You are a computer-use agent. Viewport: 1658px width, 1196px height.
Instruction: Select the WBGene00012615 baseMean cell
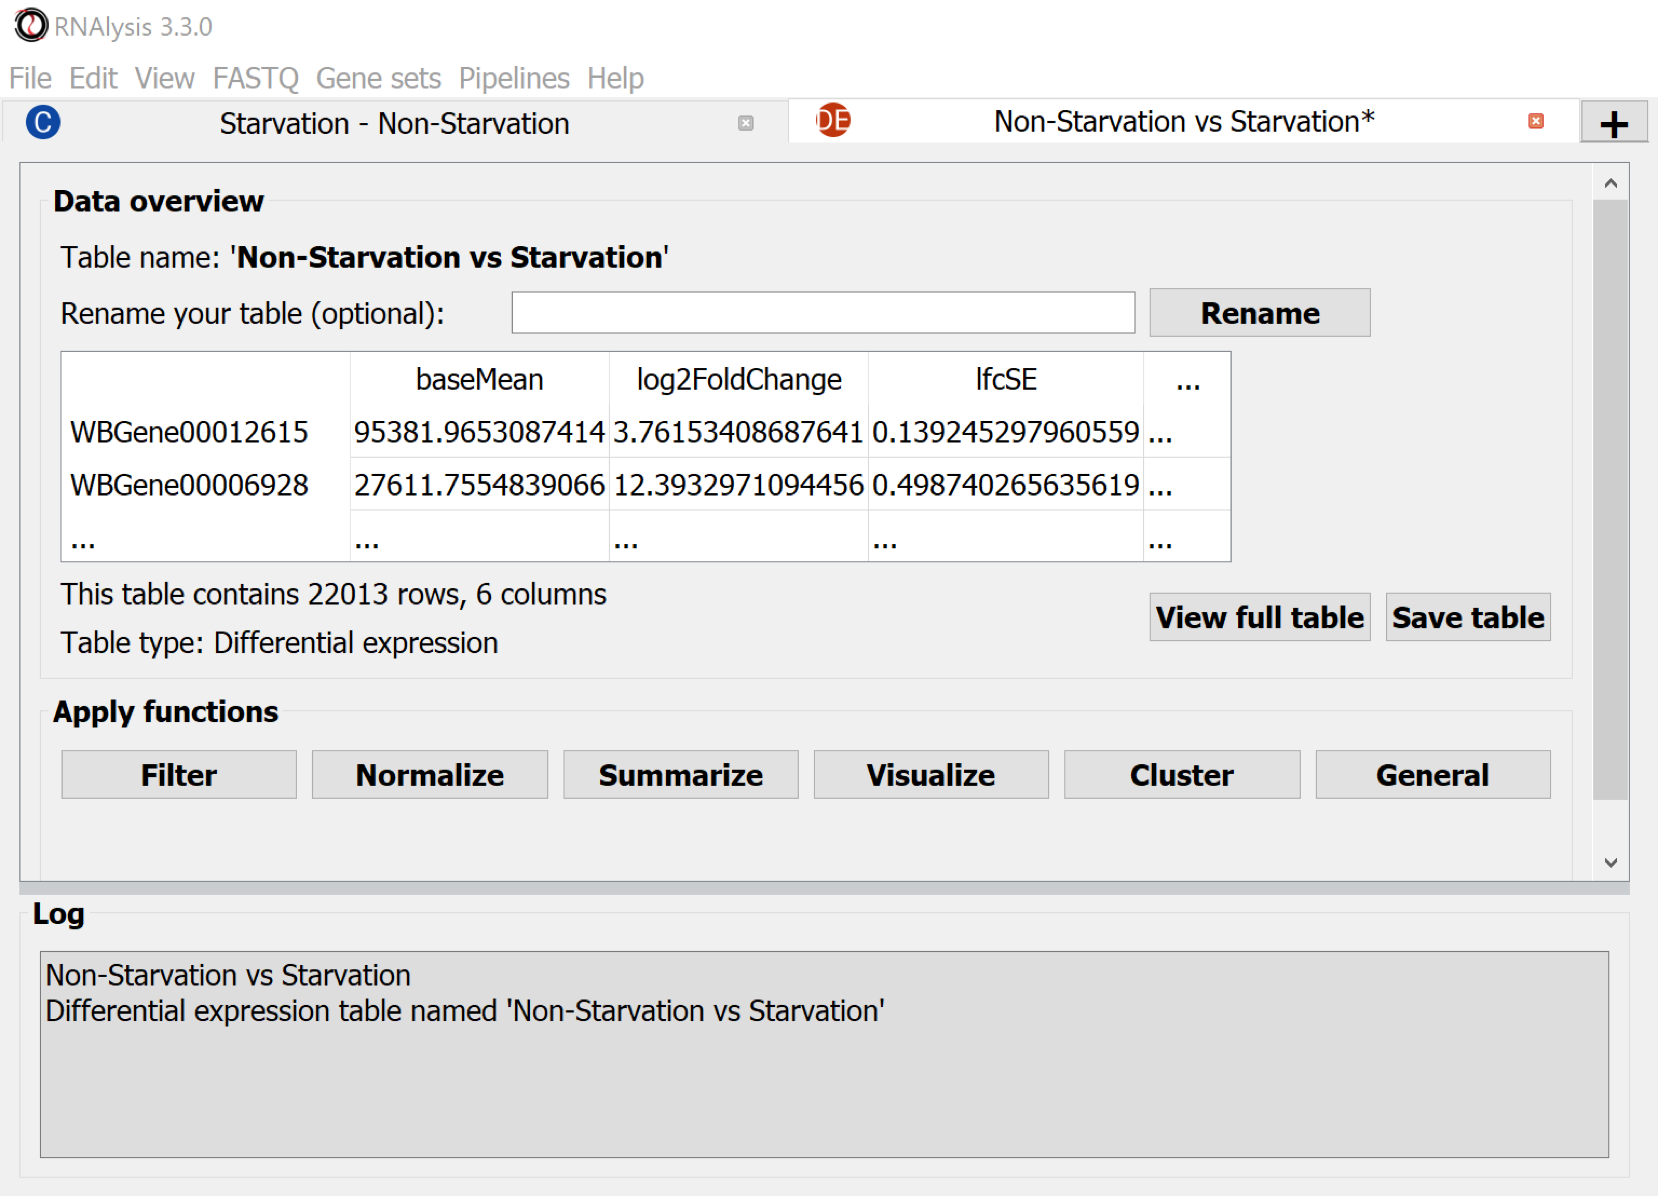479,432
